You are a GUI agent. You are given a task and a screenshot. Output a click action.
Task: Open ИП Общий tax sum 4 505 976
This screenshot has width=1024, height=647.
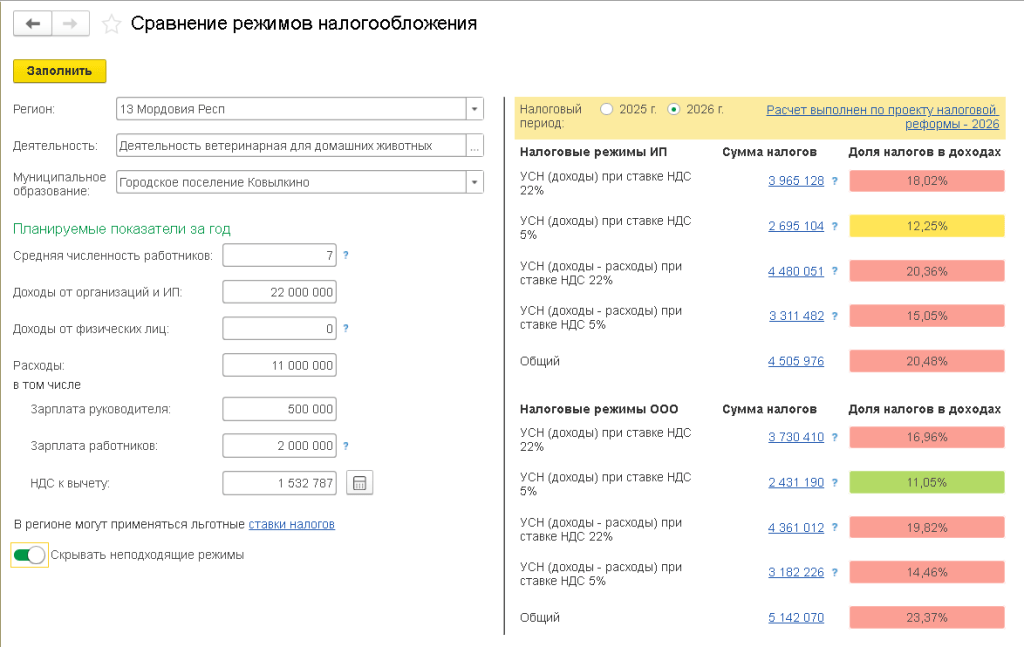click(x=795, y=361)
